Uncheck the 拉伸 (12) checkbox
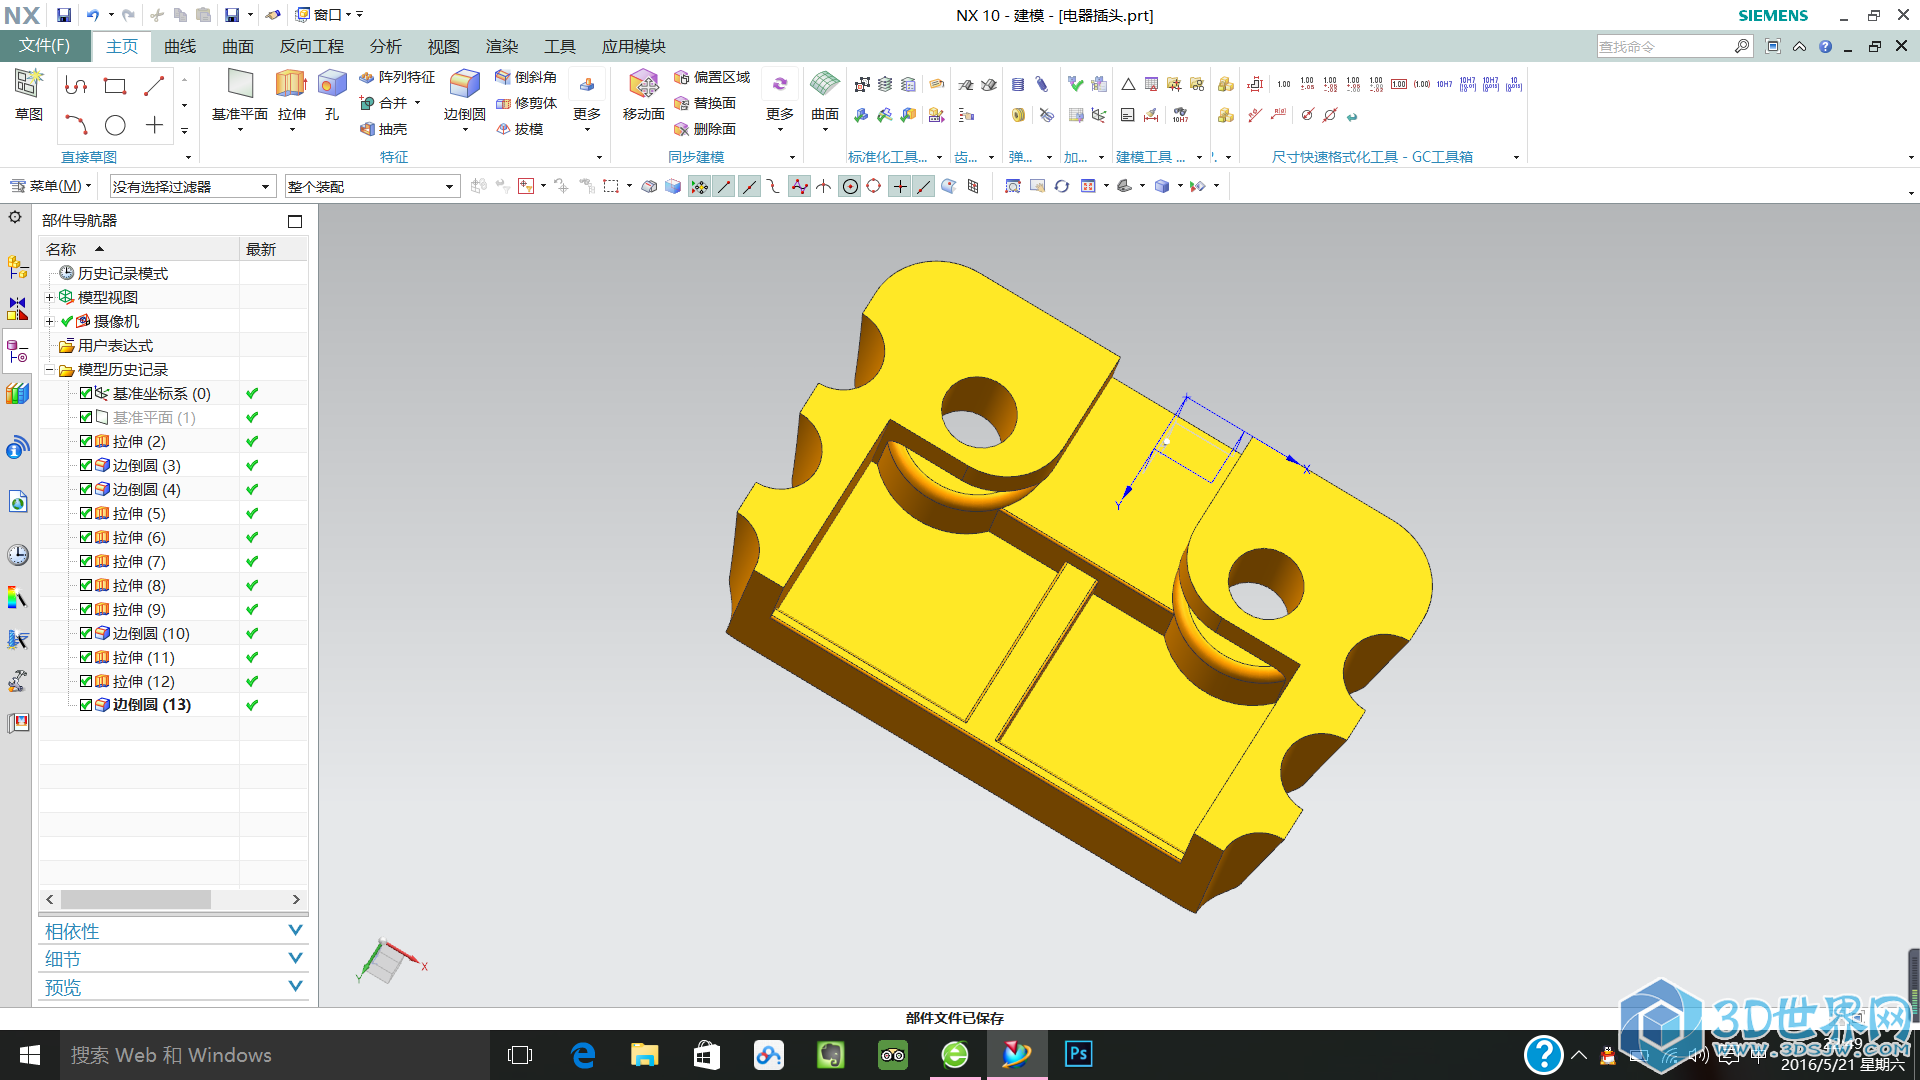 pyautogui.click(x=86, y=681)
